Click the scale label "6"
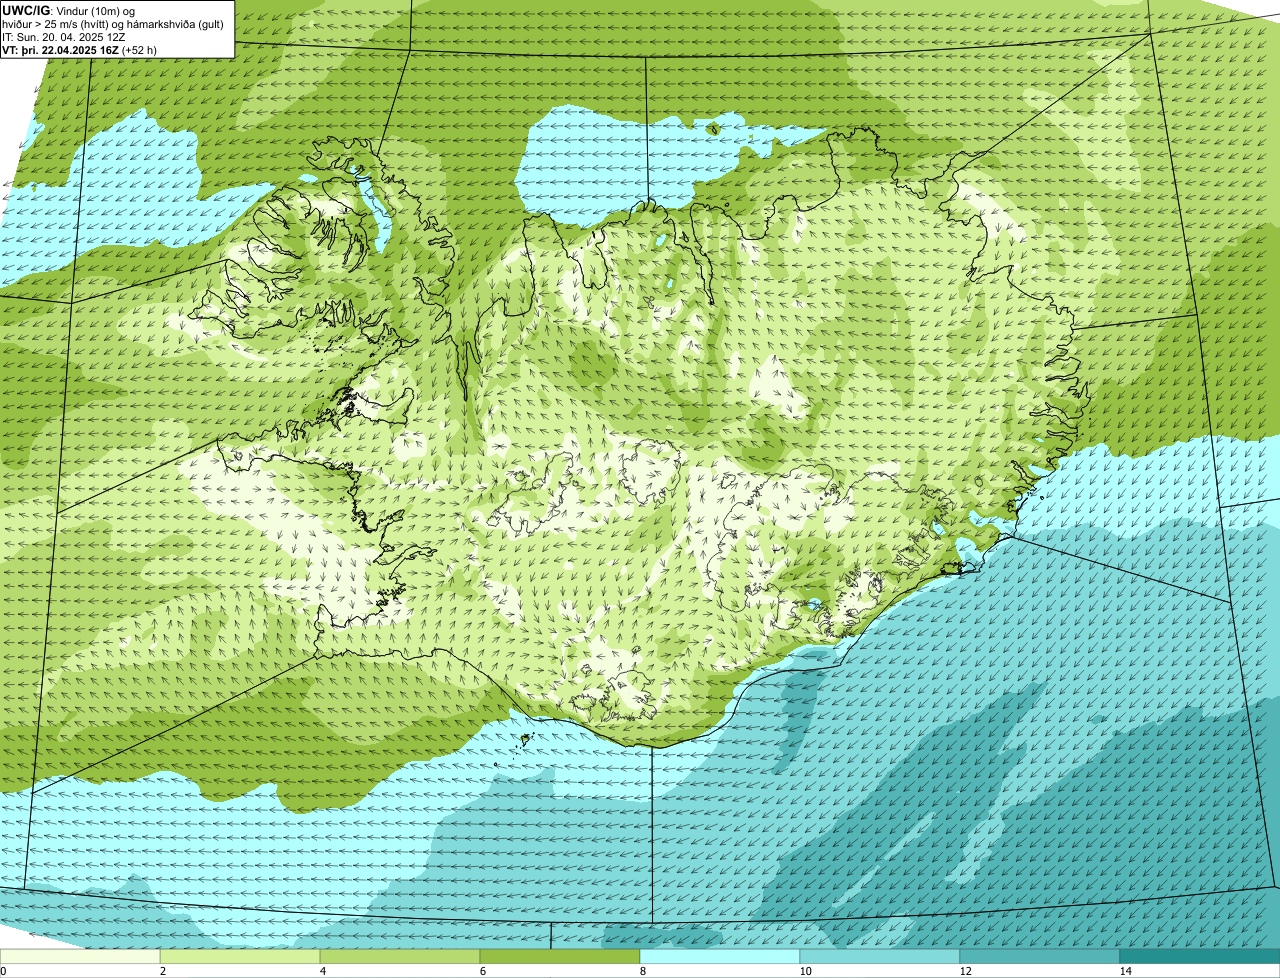This screenshot has height=978, width=1280. (482, 971)
